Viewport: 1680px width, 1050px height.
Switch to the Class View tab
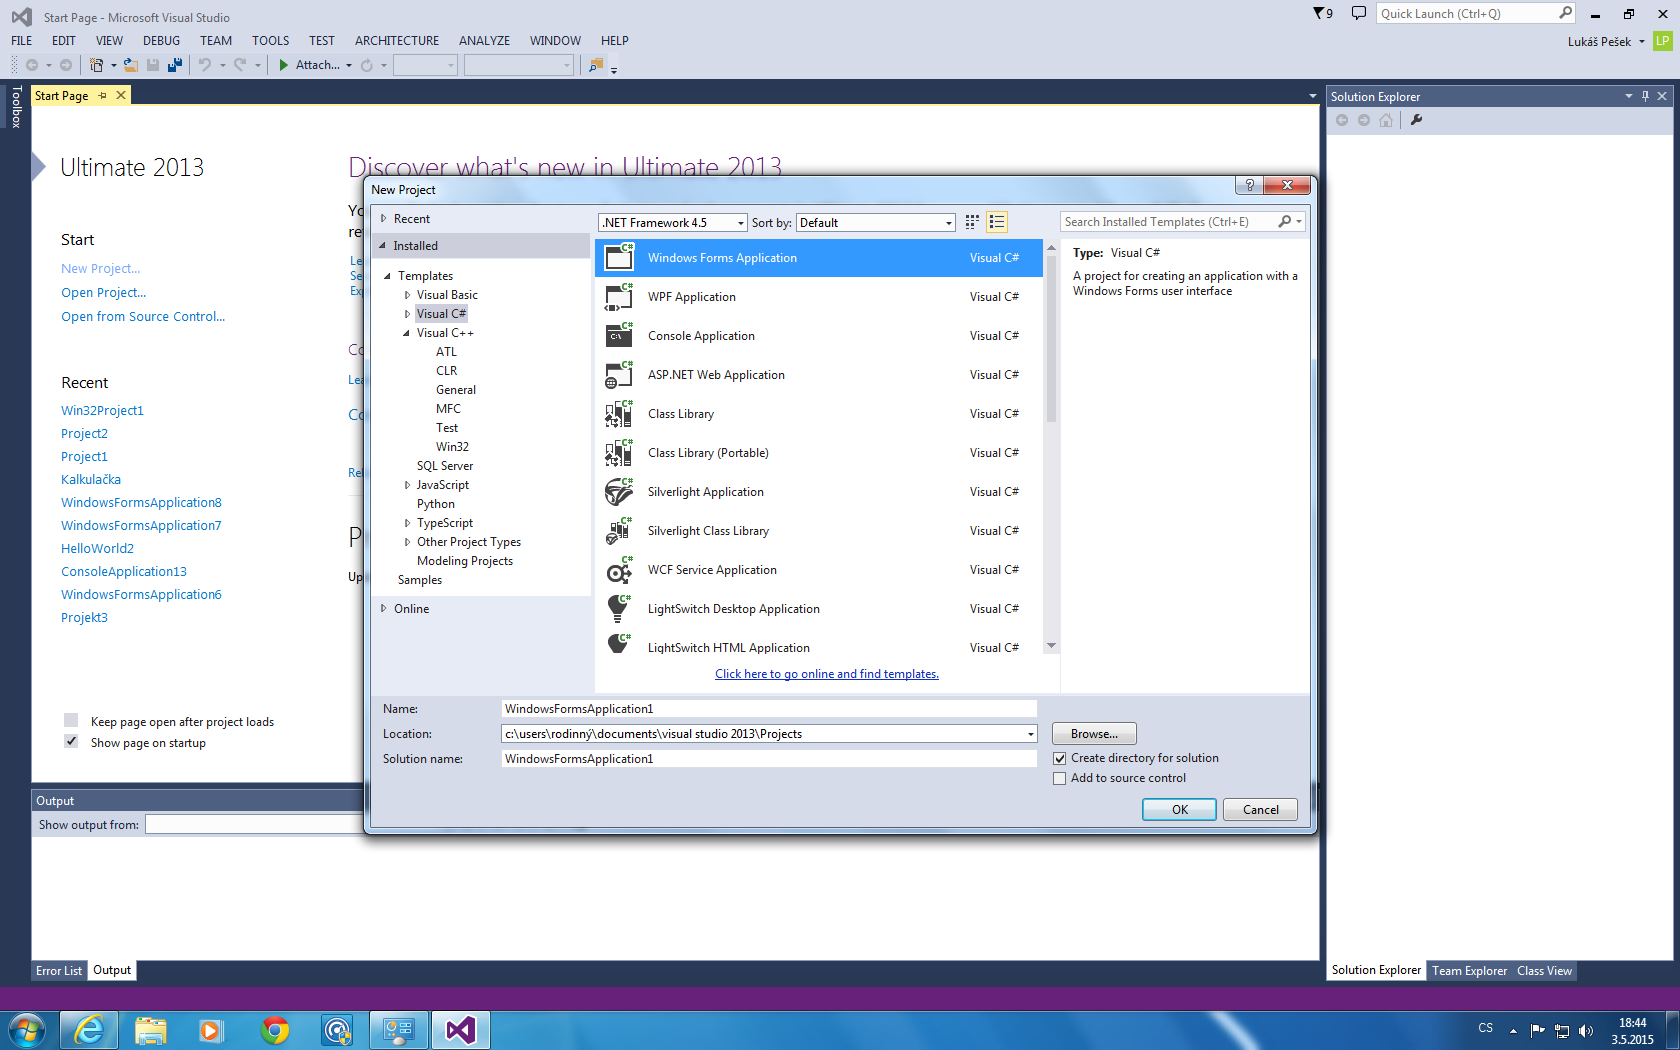[1544, 970]
